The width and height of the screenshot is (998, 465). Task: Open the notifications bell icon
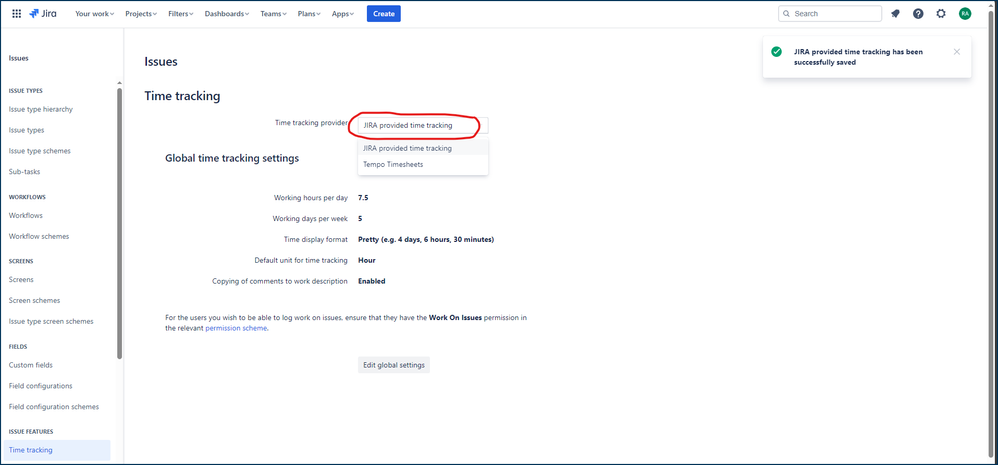point(895,13)
